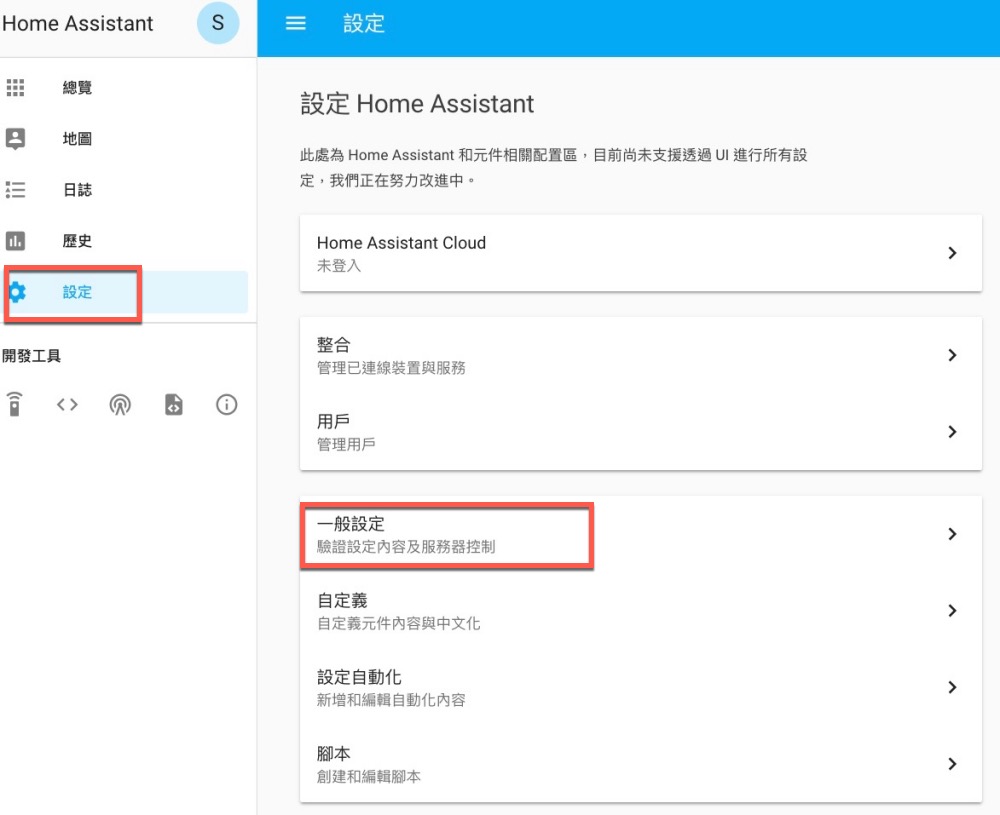Viewport: 1000px width, 815px height.
Task: Select 日誌 in the sidebar
Action: coord(126,189)
